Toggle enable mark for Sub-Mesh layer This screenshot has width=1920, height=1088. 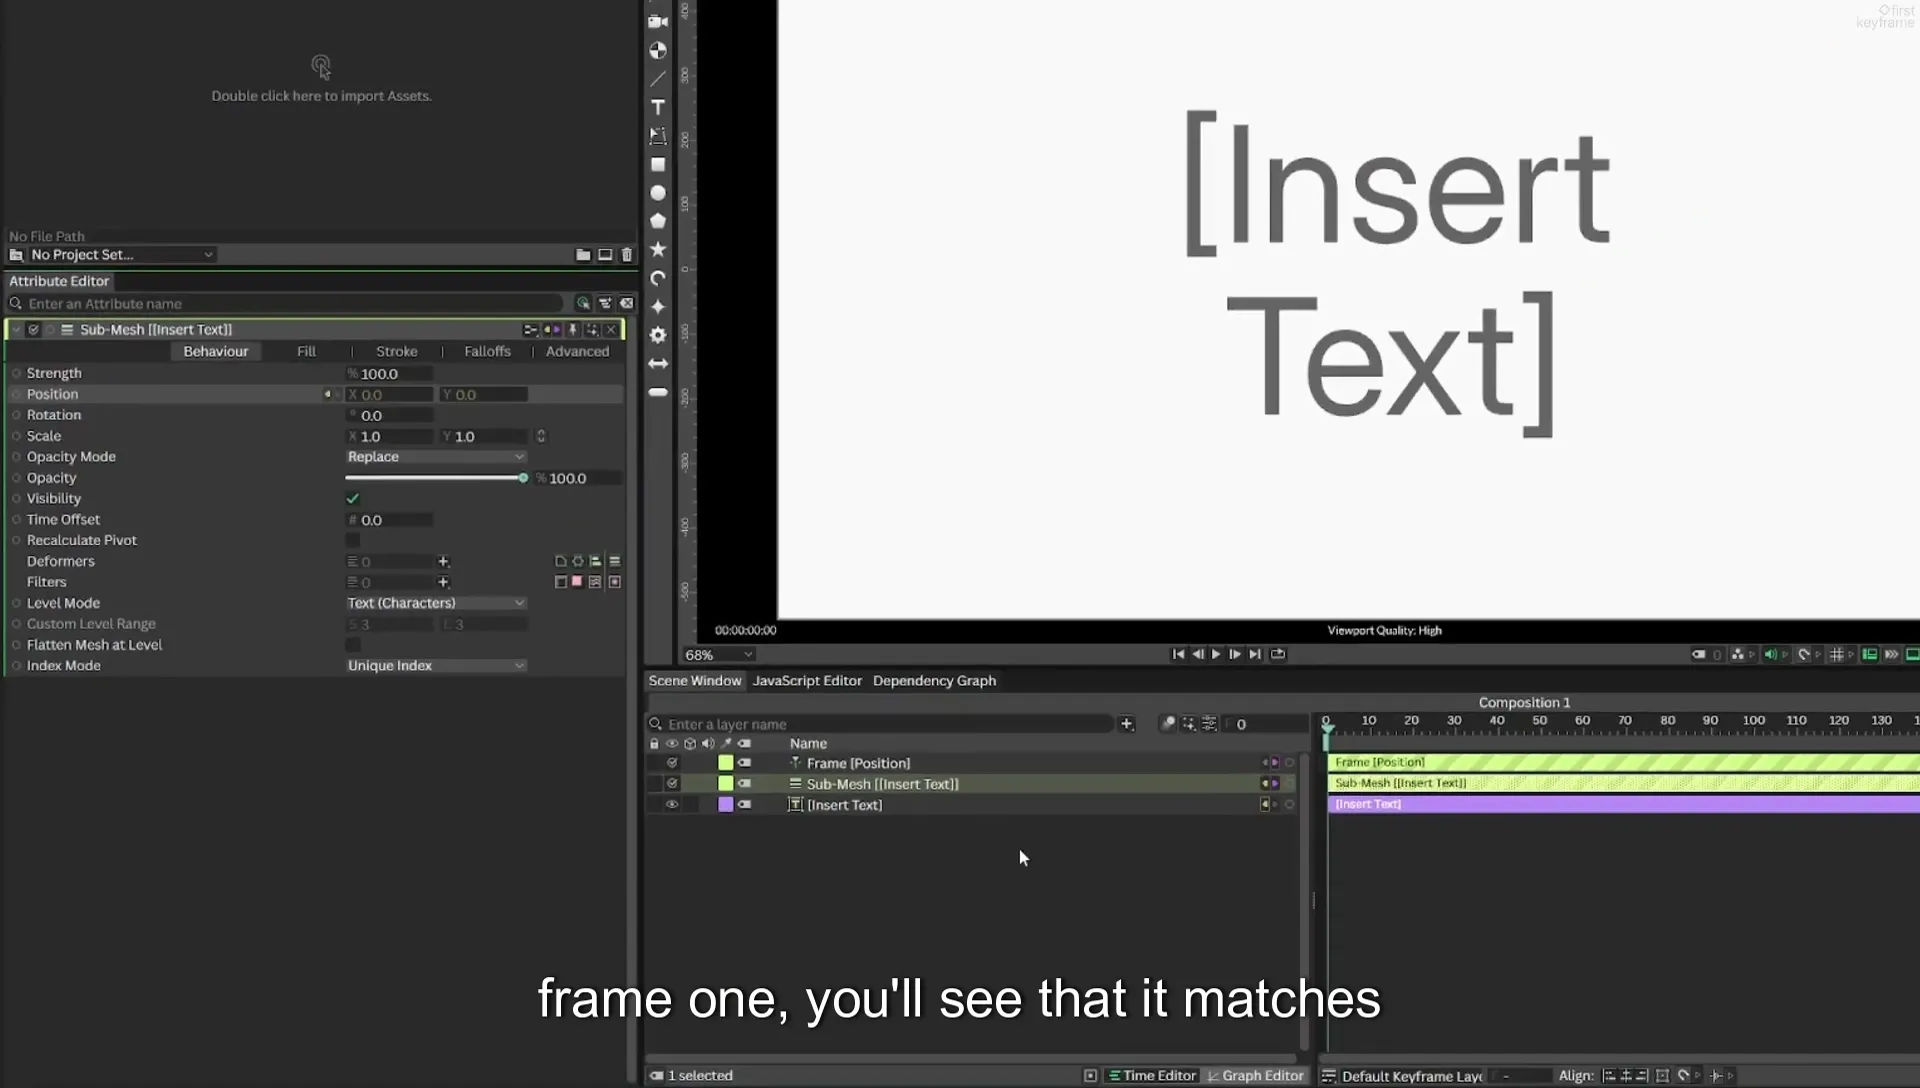[672, 784]
